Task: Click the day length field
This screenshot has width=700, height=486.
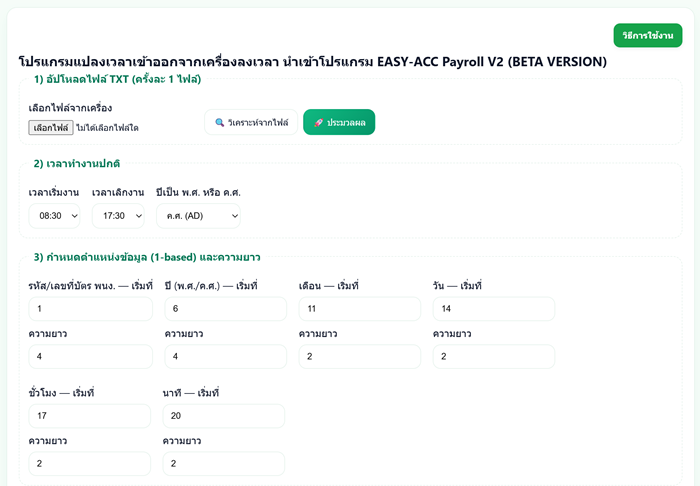Action: 493,357
